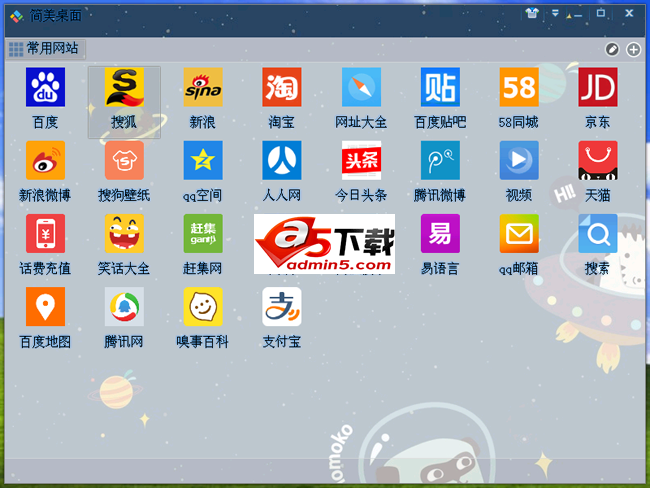Image resolution: width=650 pixels, height=488 pixels.
Task: Launch the 糗事百科 smiley icon
Action: pos(203,306)
